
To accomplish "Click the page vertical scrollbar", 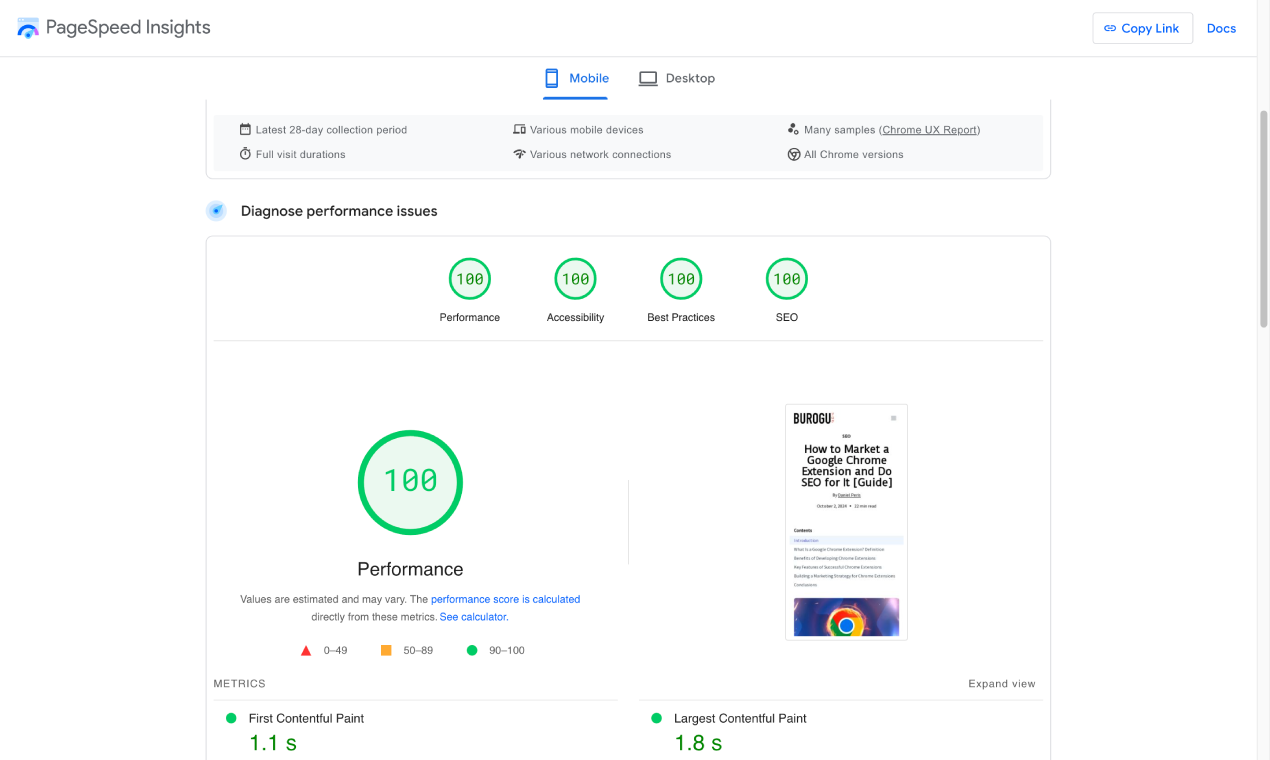I will (1263, 220).
